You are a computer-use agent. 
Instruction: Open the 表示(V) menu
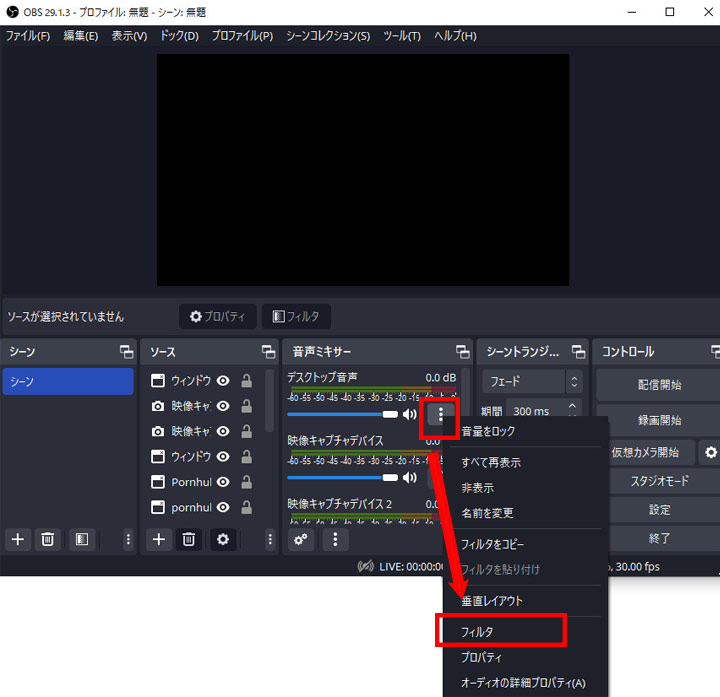pyautogui.click(x=129, y=36)
